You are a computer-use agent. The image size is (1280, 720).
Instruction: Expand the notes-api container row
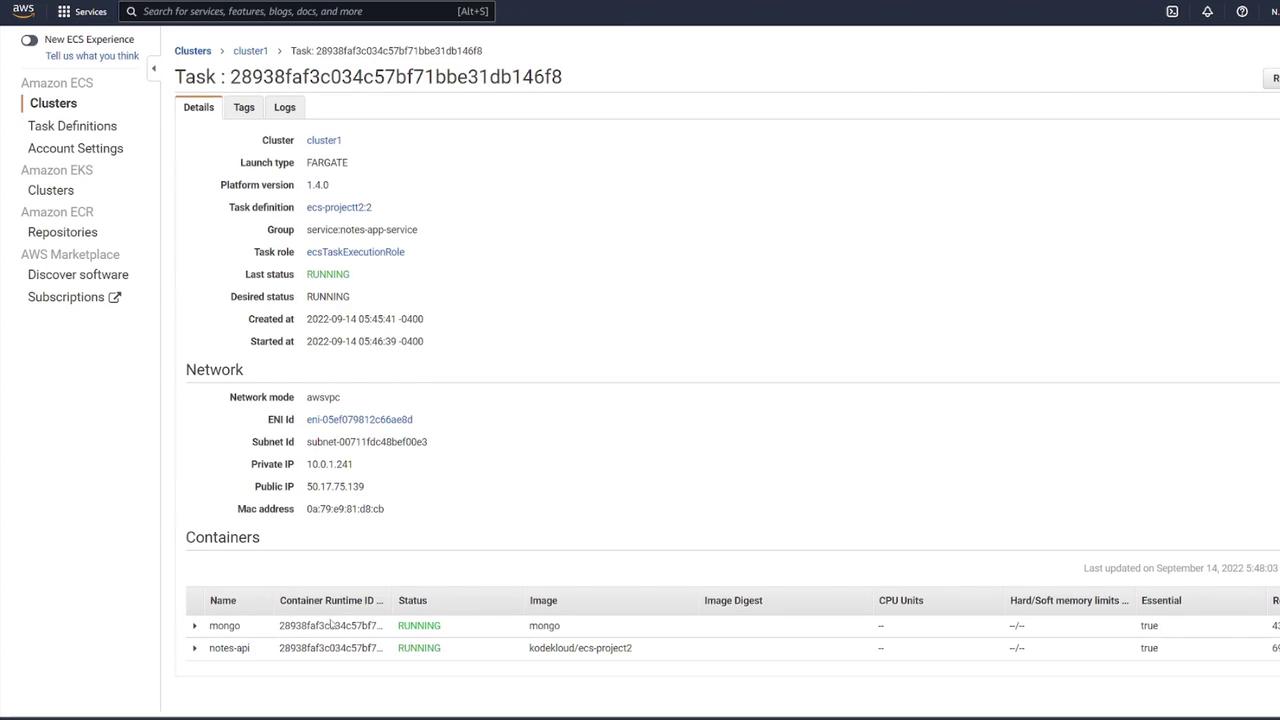tap(195, 648)
